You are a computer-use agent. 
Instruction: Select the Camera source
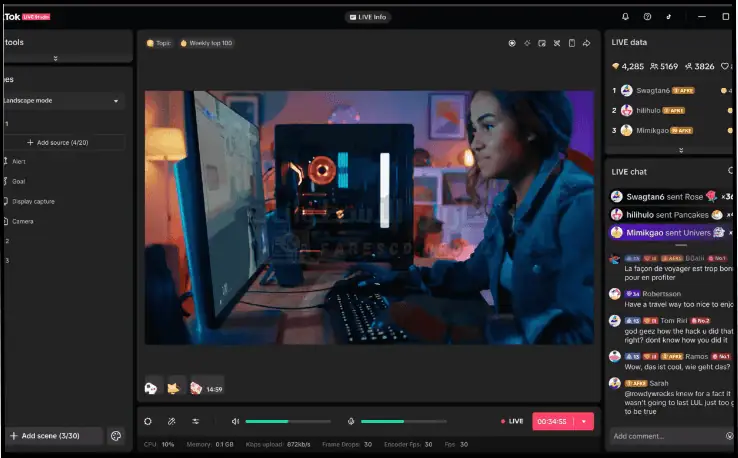pos(23,221)
